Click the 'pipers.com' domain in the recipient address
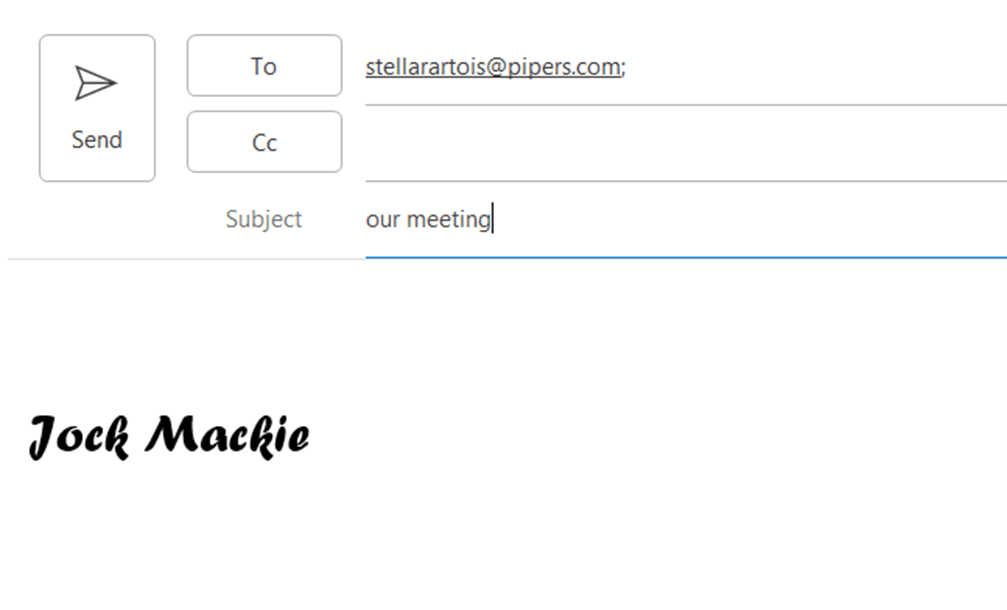This screenshot has height=610, width=1007. pyautogui.click(x=565, y=67)
